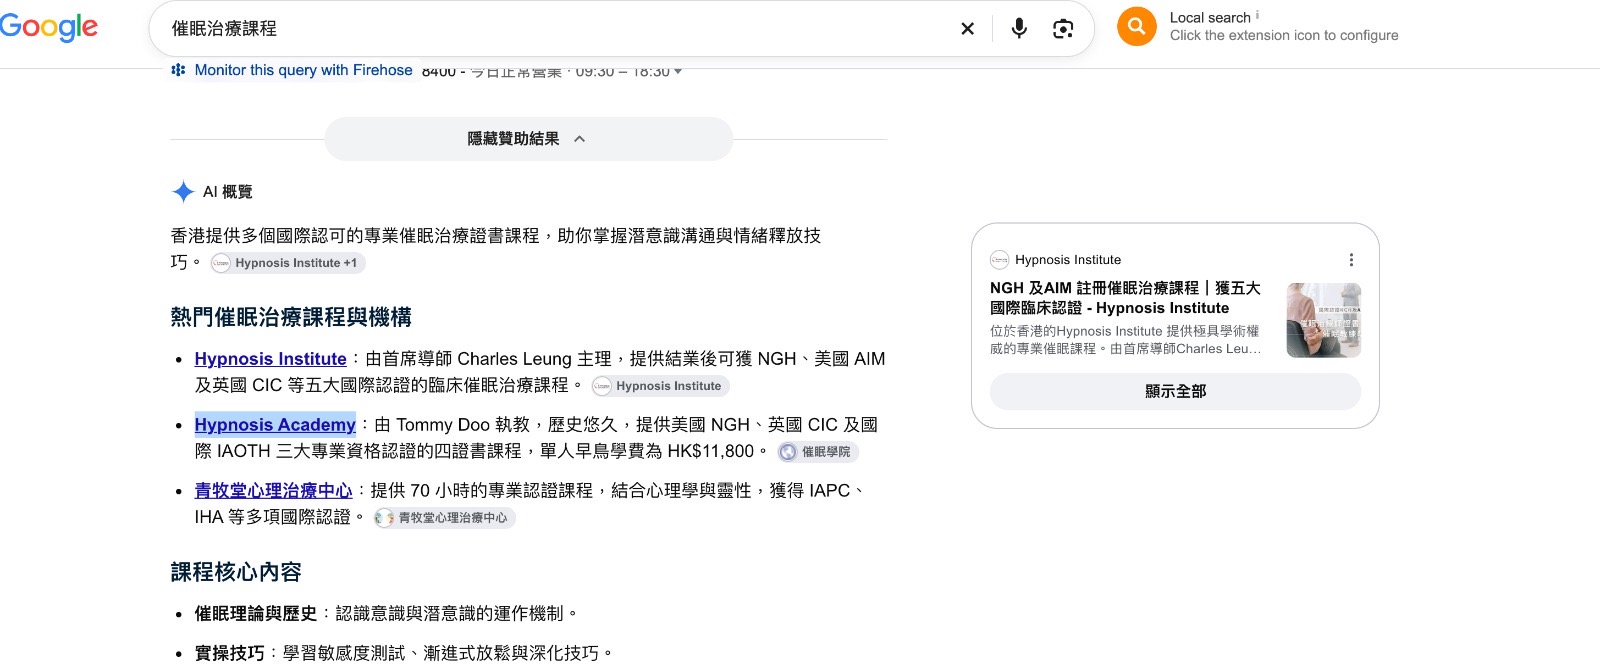Start voice search with microphone icon

[x=1019, y=29]
